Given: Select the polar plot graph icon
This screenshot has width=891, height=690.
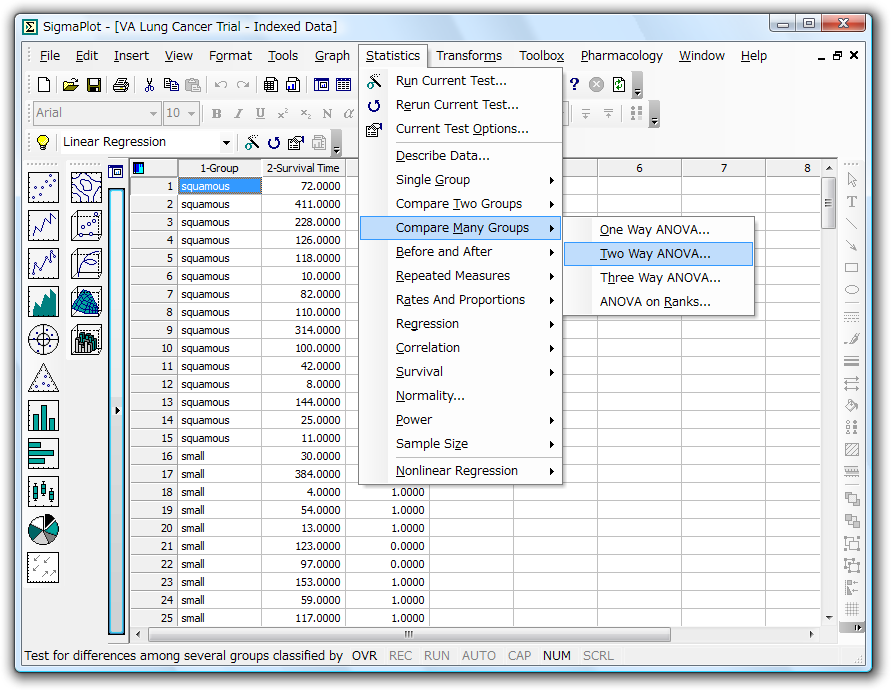Looking at the screenshot, I should (x=43, y=339).
